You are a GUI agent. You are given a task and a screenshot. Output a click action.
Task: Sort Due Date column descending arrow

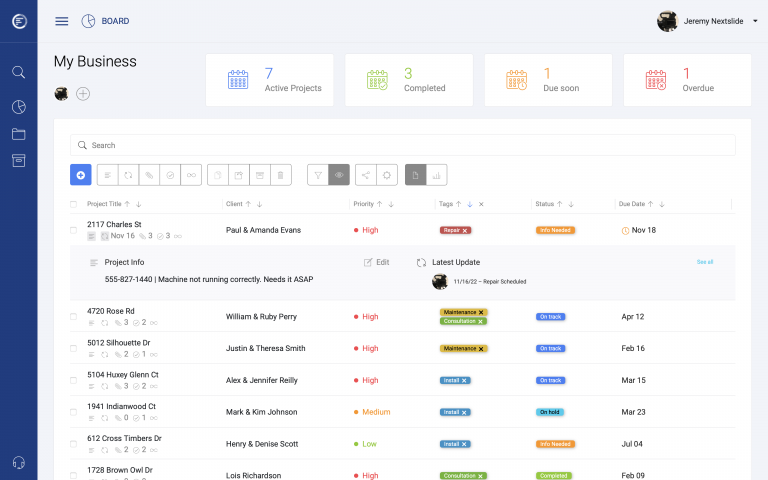662,204
